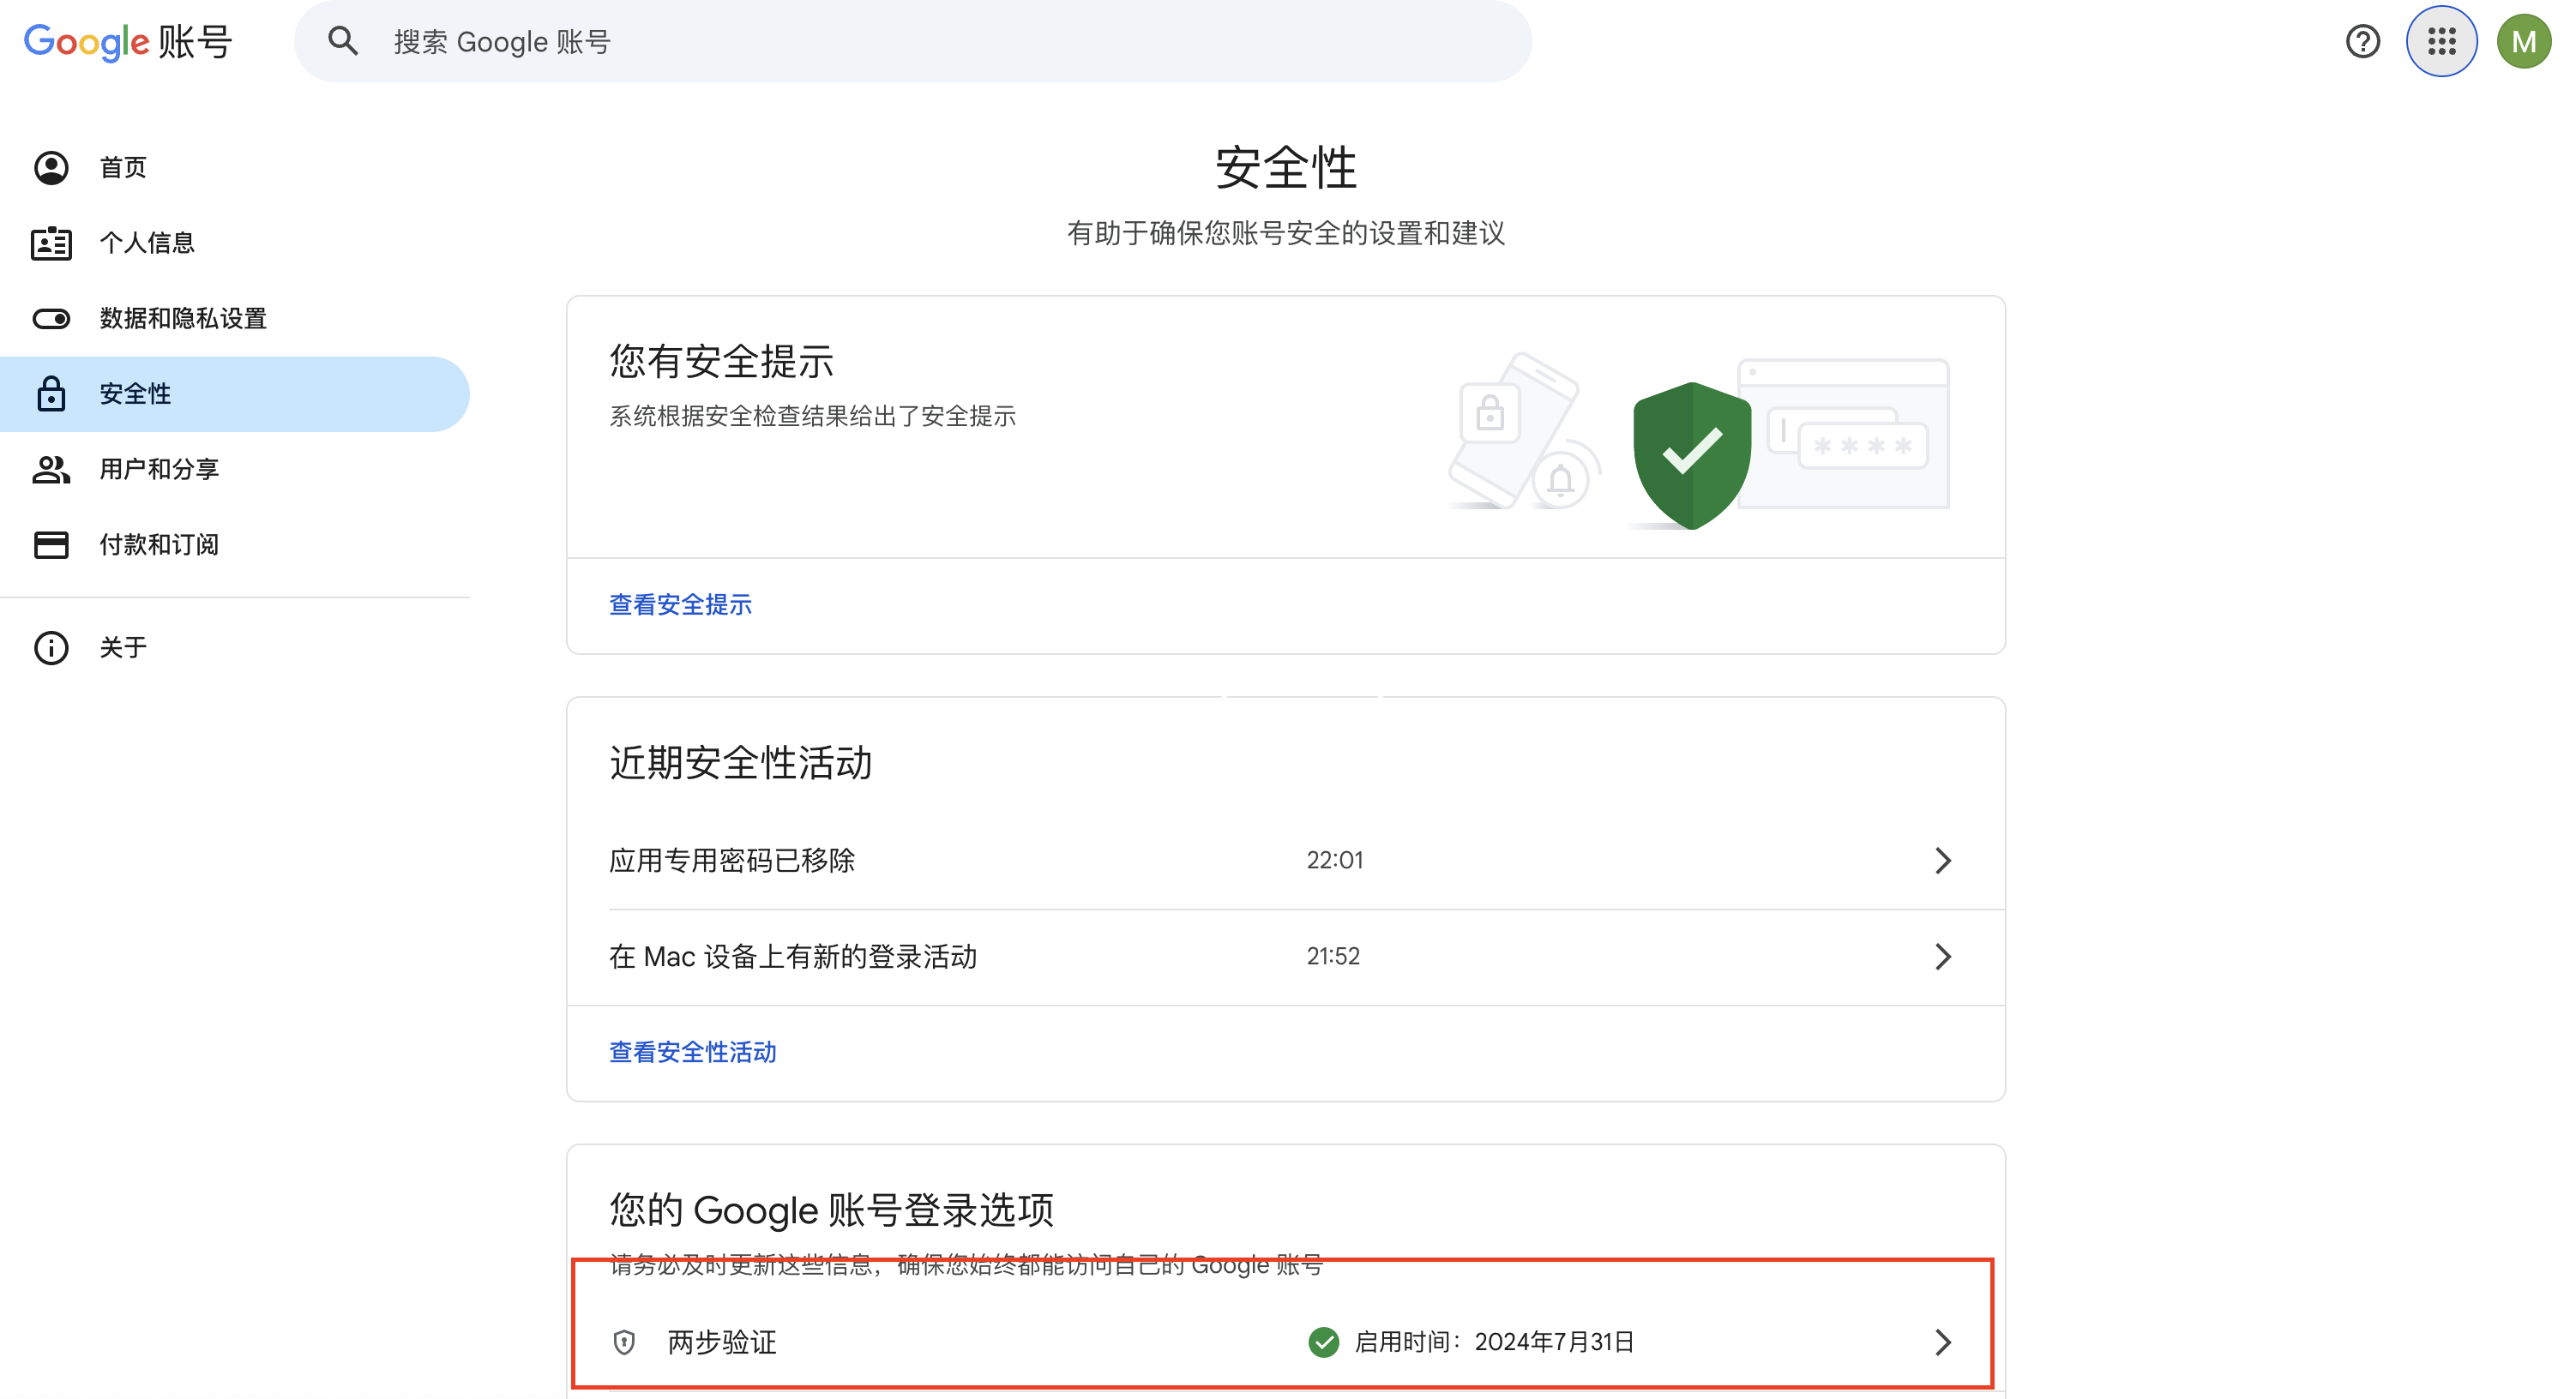The height and width of the screenshot is (1399, 2576).
Task: Click the 关于 info icon
Action: pyautogui.click(x=51, y=647)
